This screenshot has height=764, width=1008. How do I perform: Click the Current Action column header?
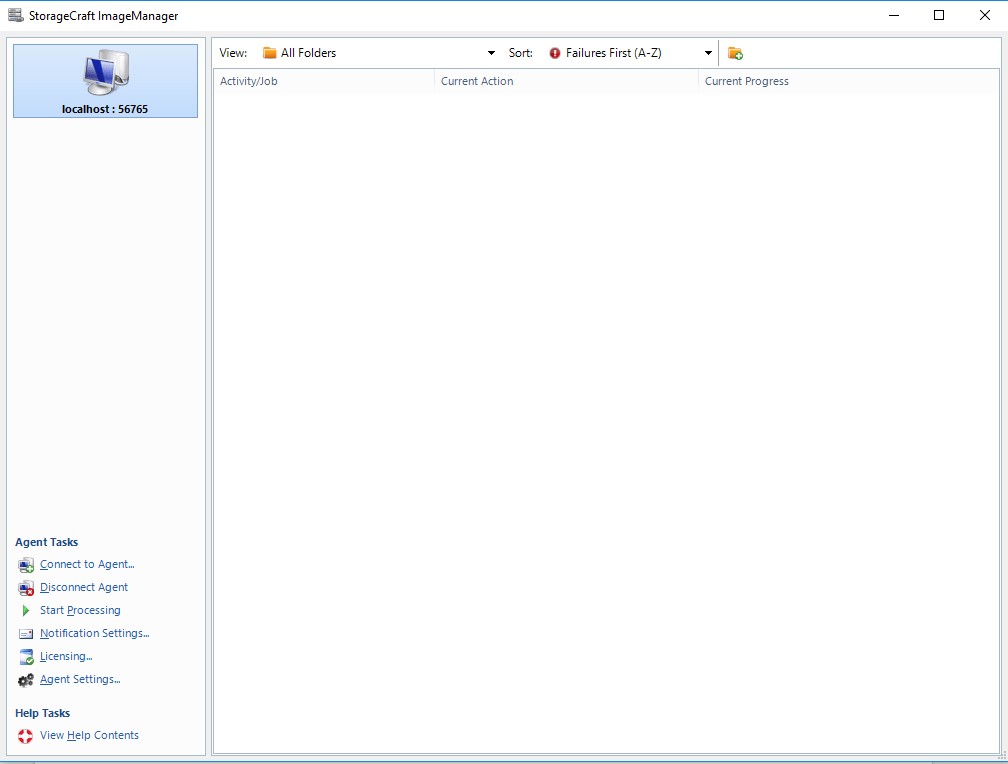(476, 81)
